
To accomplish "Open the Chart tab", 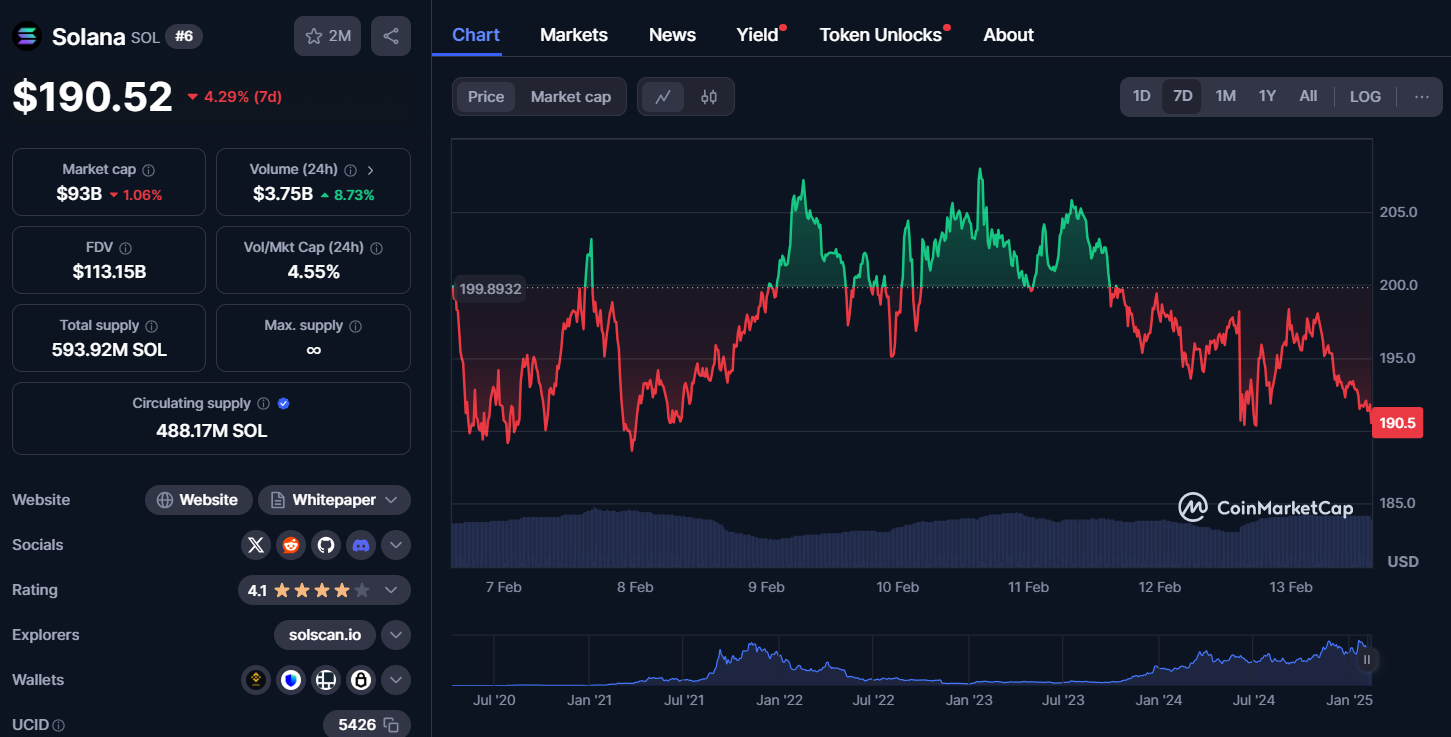I will pyautogui.click(x=476, y=35).
